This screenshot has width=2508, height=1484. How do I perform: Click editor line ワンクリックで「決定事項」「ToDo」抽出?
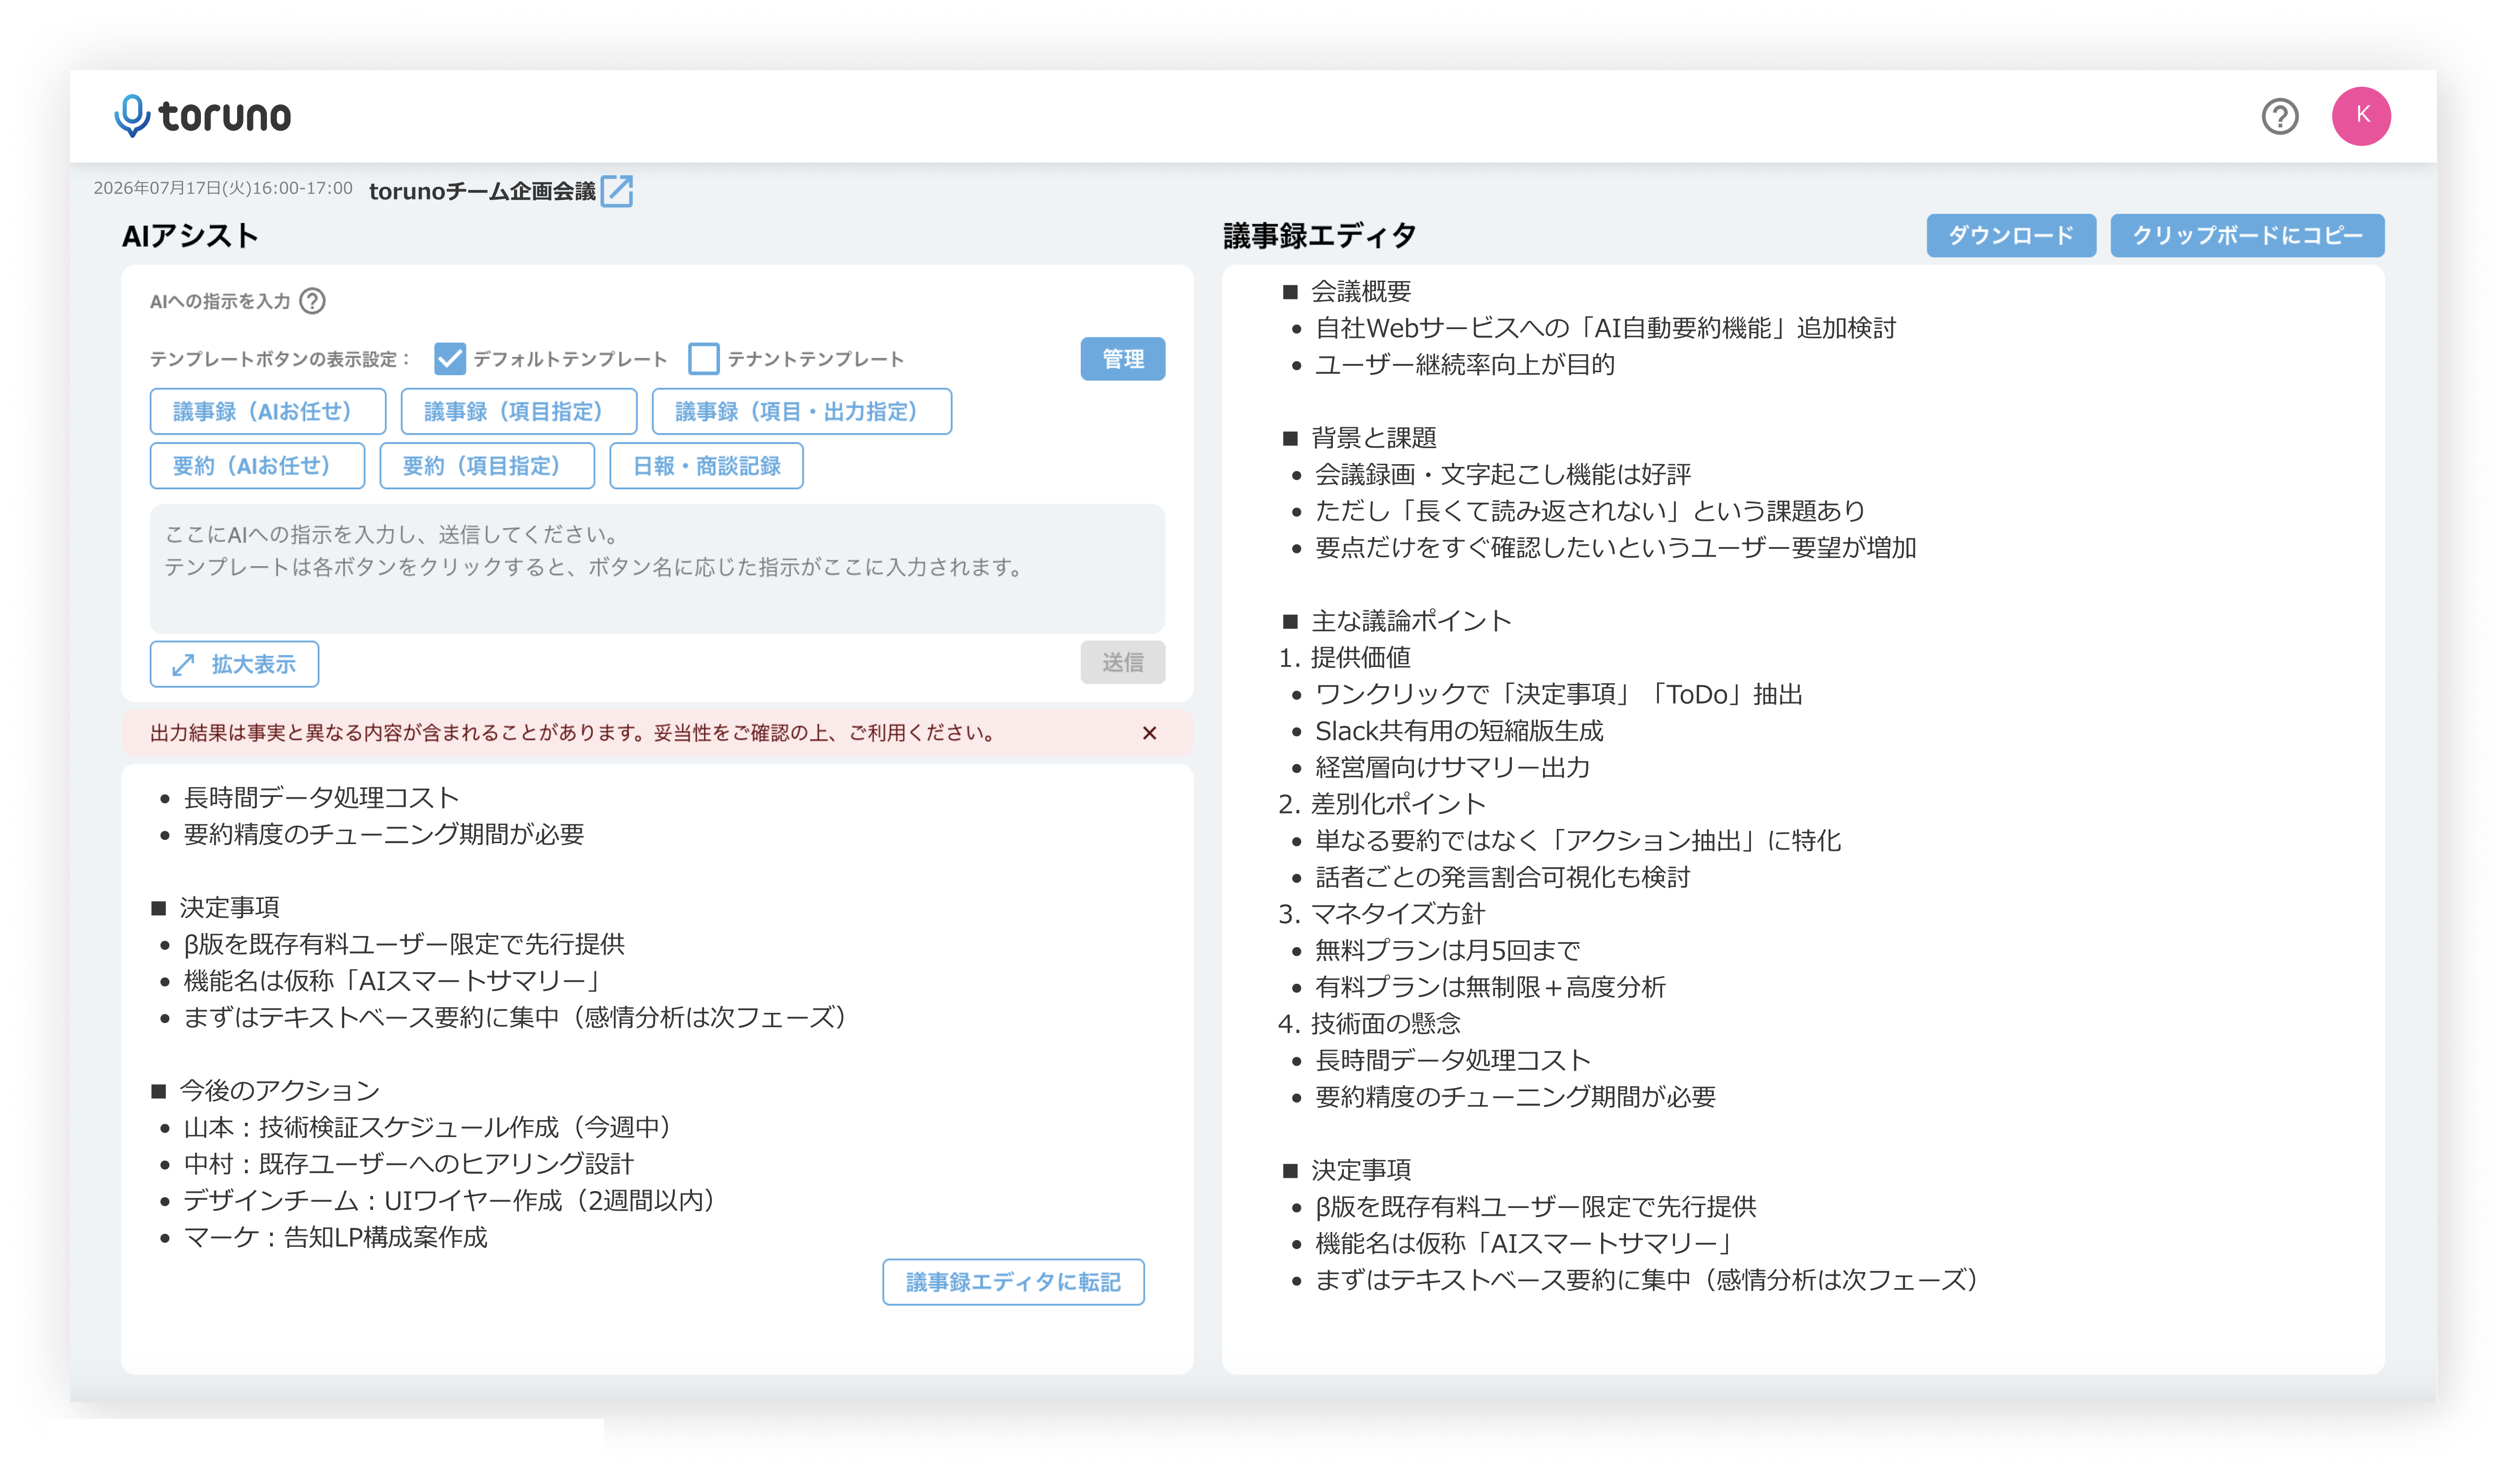tap(1558, 694)
